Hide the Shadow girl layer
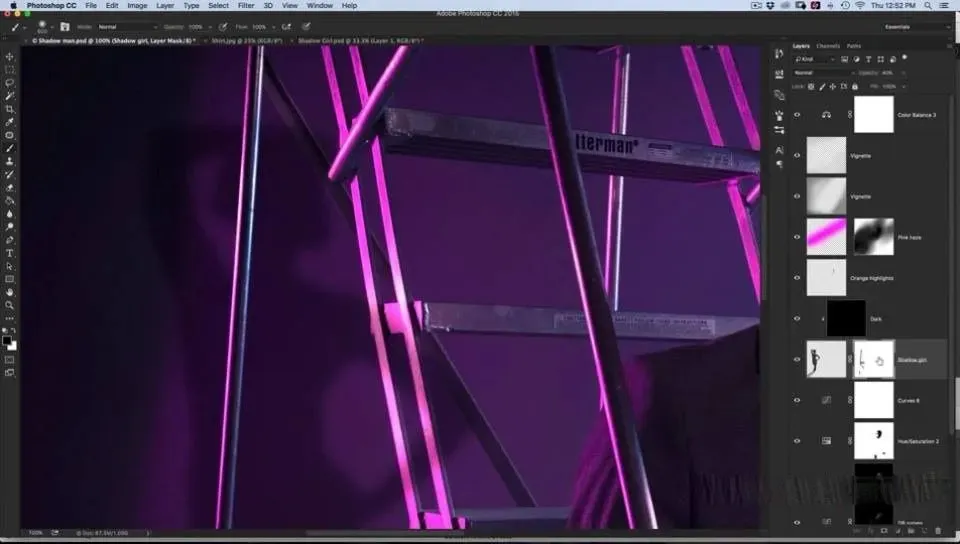The width and height of the screenshot is (960, 544). [x=797, y=359]
